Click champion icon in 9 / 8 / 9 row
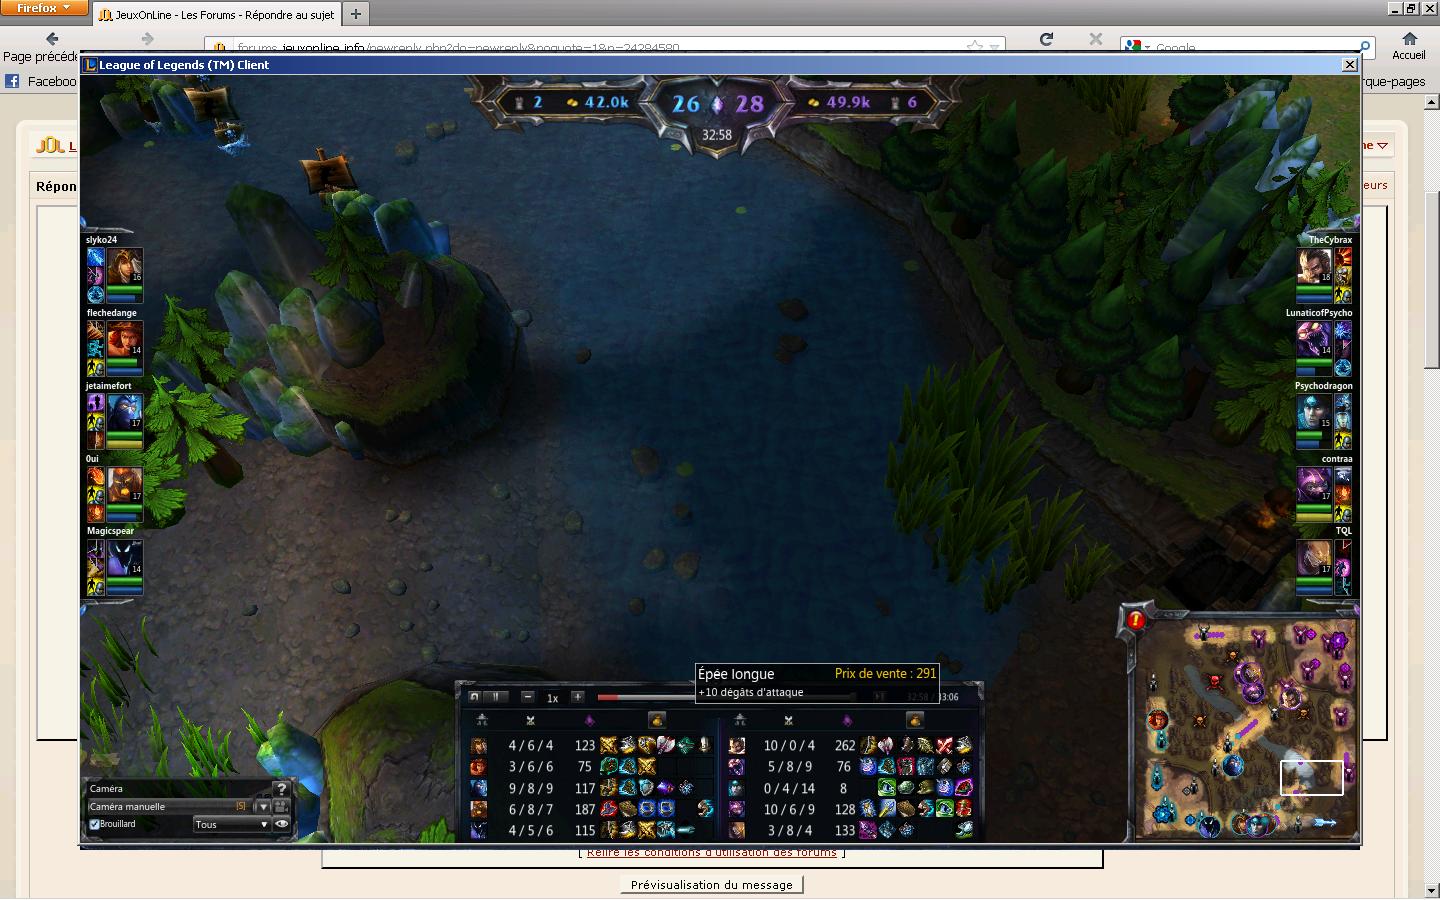The image size is (1440, 900). click(478, 788)
